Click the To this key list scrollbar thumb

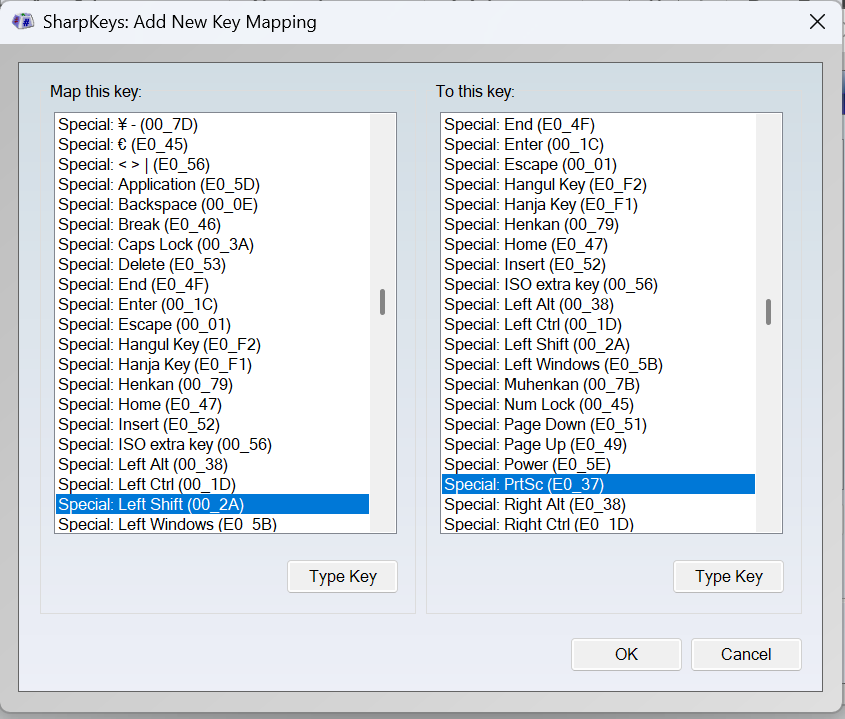[x=768, y=312]
